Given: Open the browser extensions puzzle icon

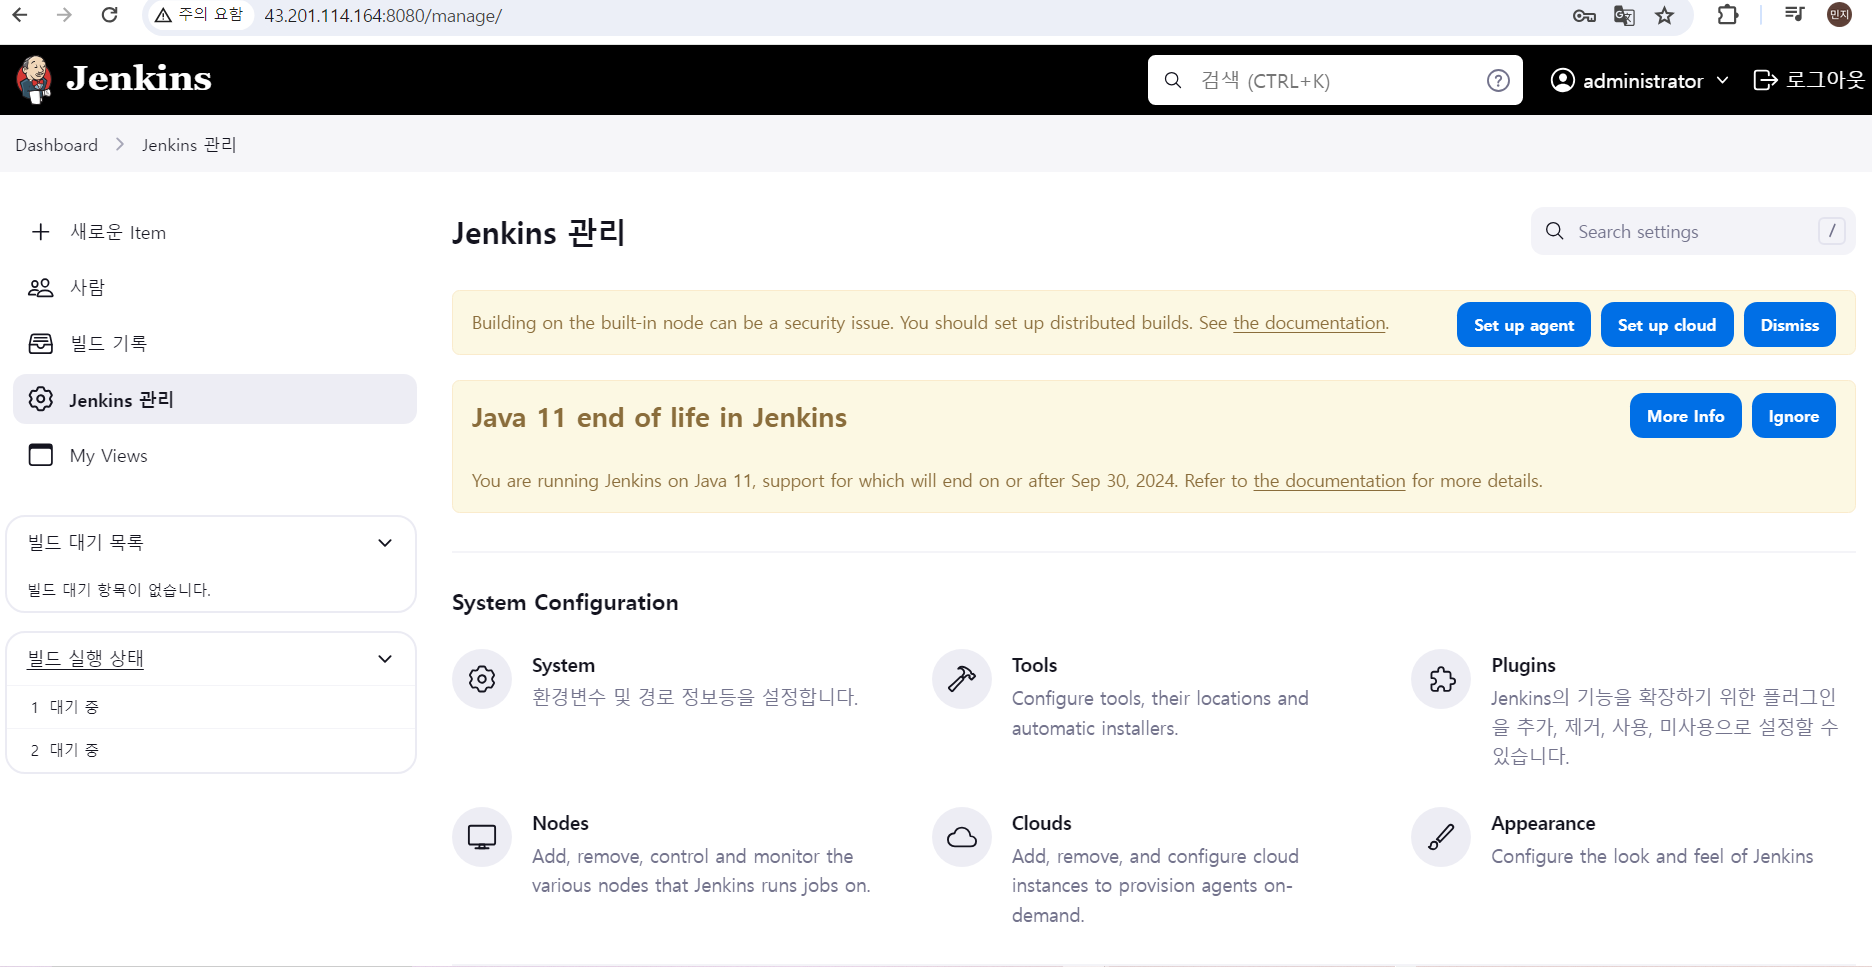Looking at the screenshot, I should 1728,15.
